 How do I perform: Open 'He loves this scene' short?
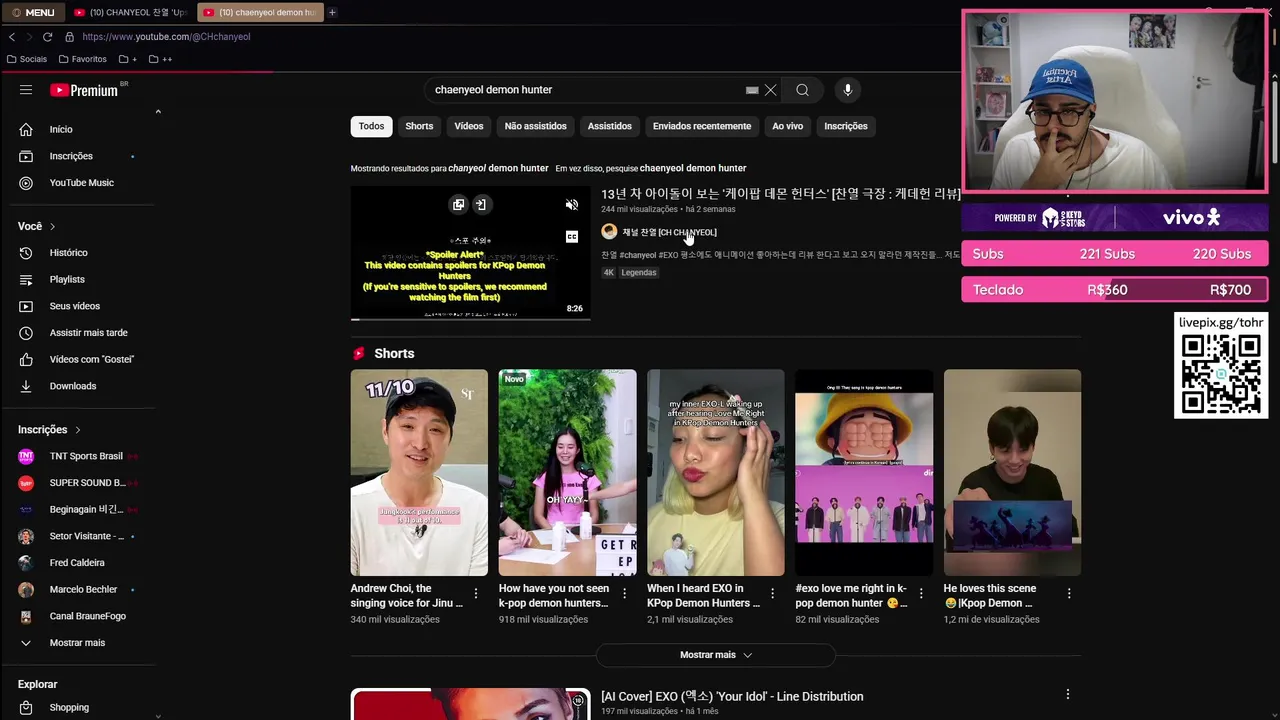click(x=1012, y=473)
